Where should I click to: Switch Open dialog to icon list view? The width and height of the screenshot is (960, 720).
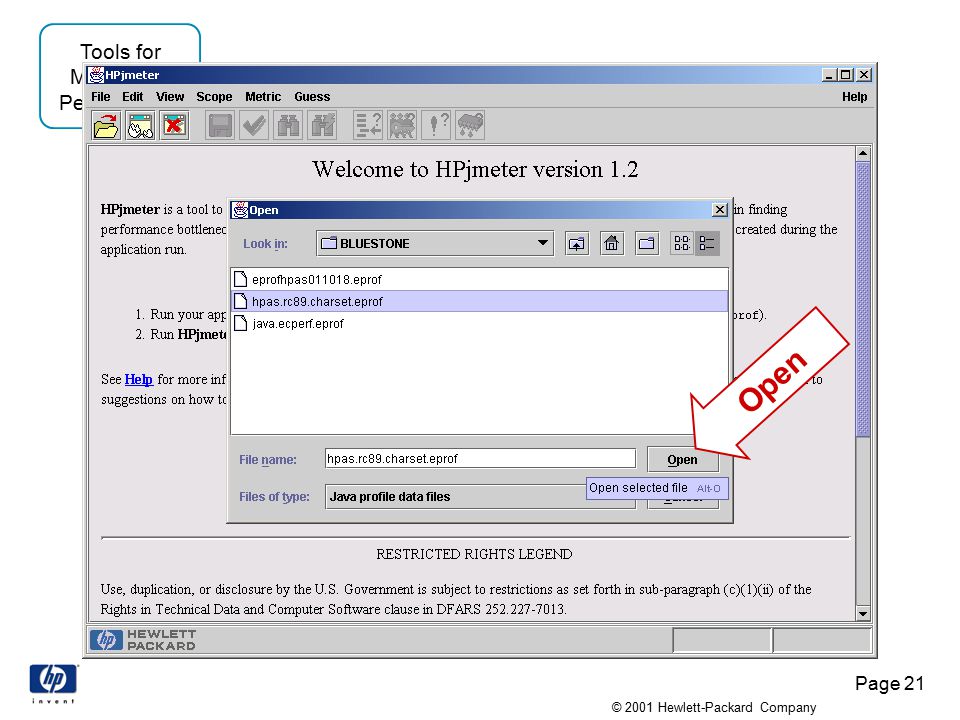(x=682, y=244)
